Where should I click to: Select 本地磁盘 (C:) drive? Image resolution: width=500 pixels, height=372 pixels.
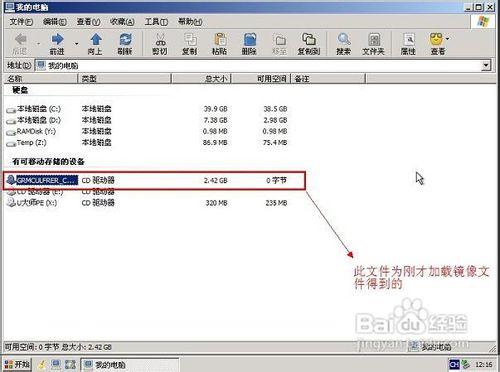click(x=39, y=109)
